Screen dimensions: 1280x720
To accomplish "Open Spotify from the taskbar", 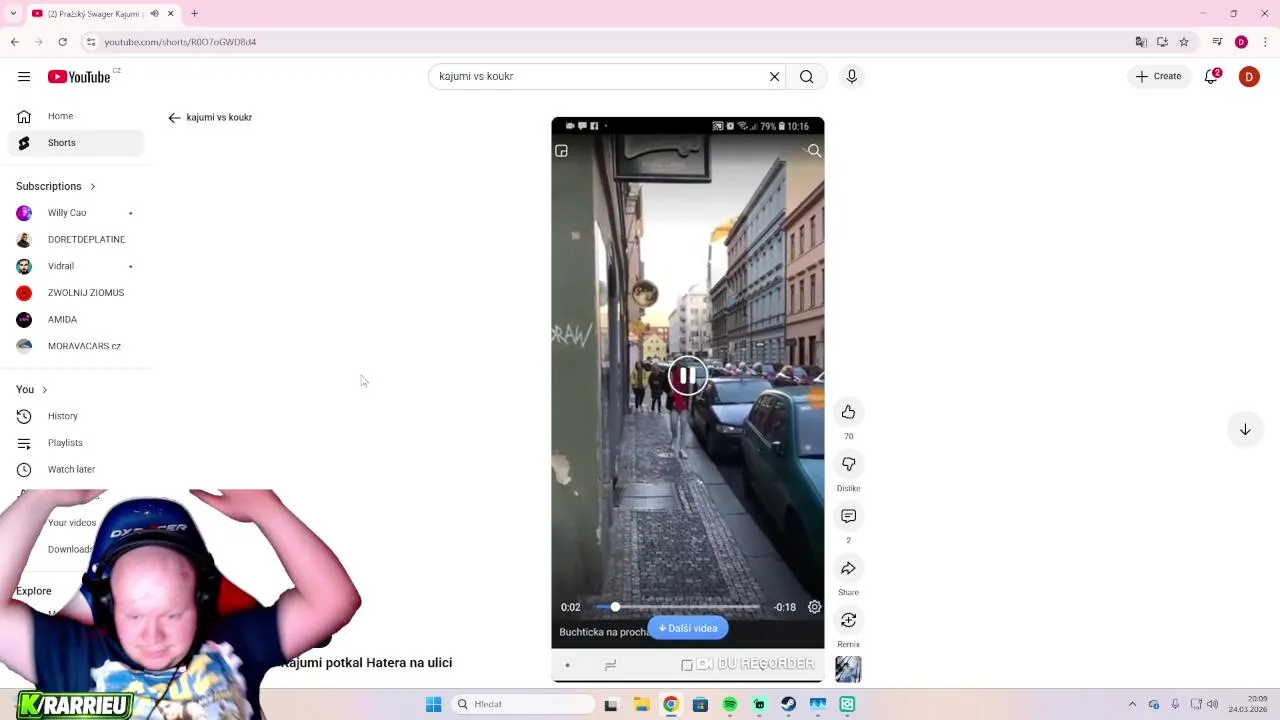I will tap(730, 705).
